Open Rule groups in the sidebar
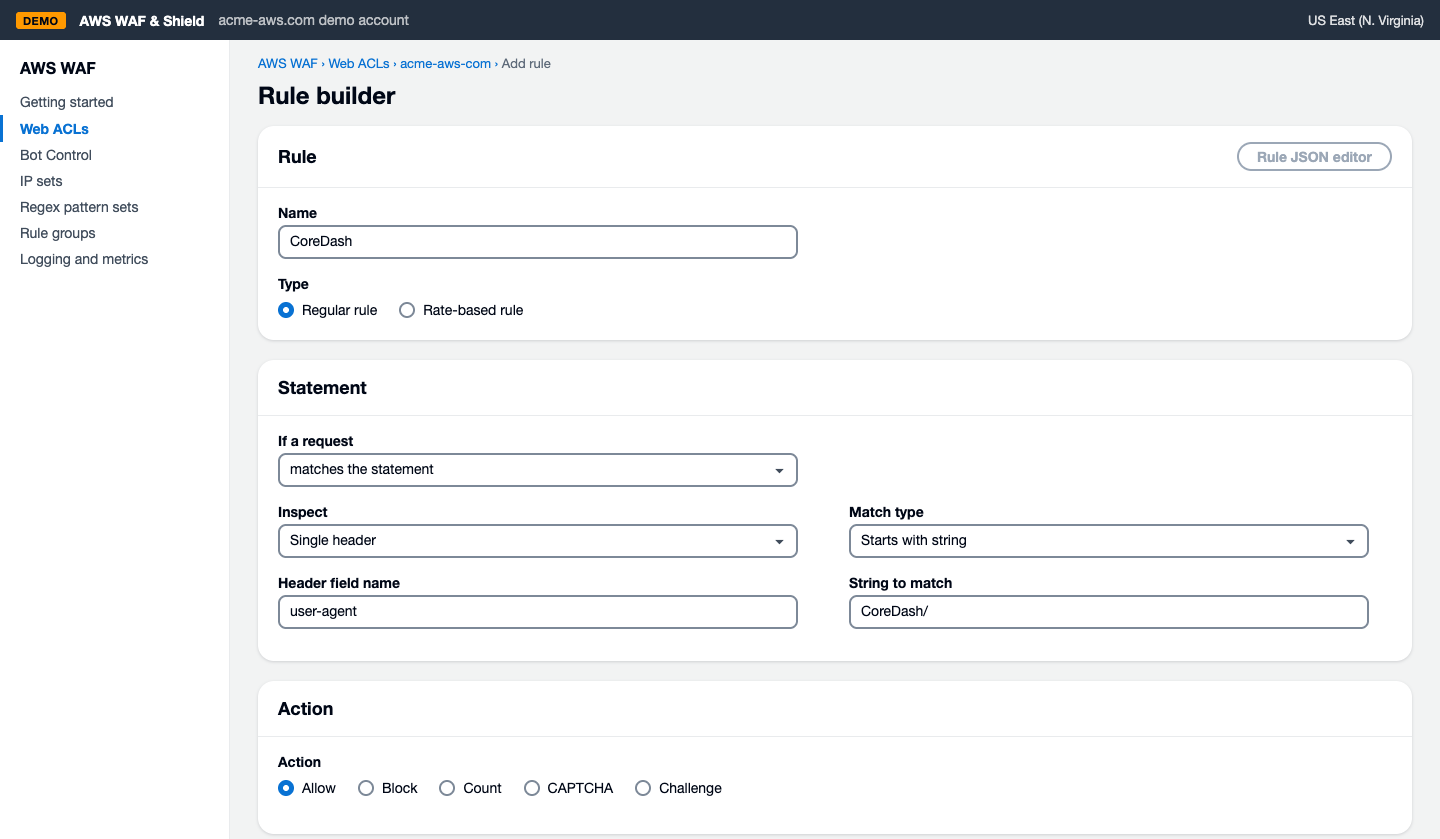Screen dimensions: 1440x839 coord(58,233)
